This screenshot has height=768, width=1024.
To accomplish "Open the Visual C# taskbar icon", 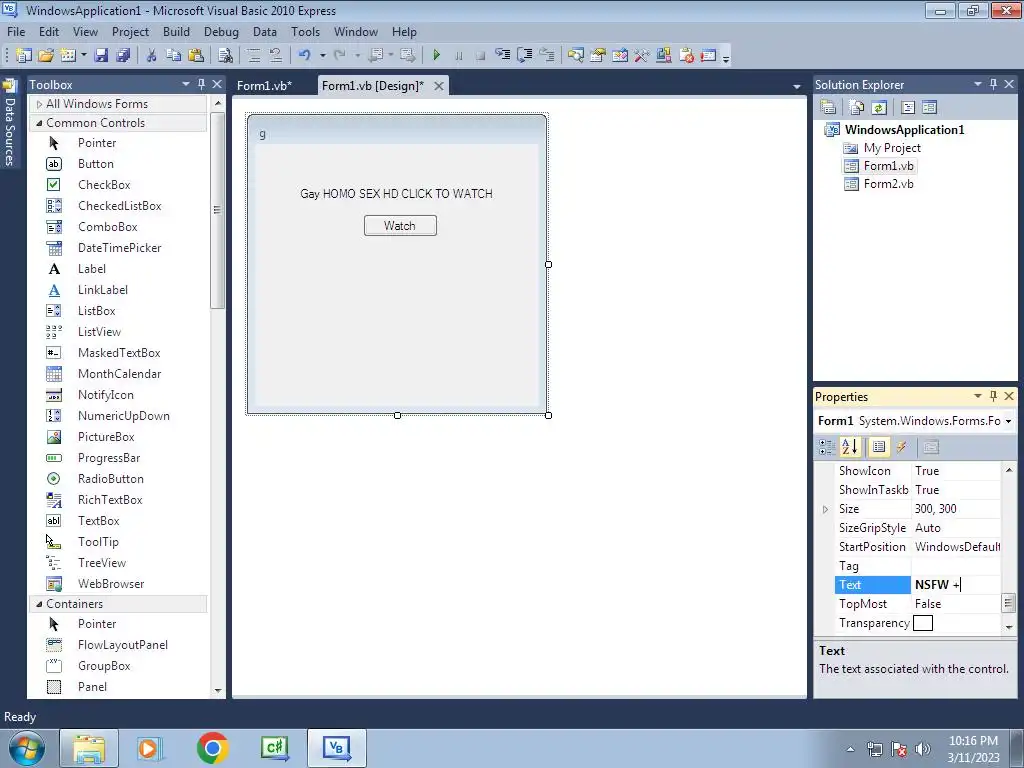I will [274, 748].
